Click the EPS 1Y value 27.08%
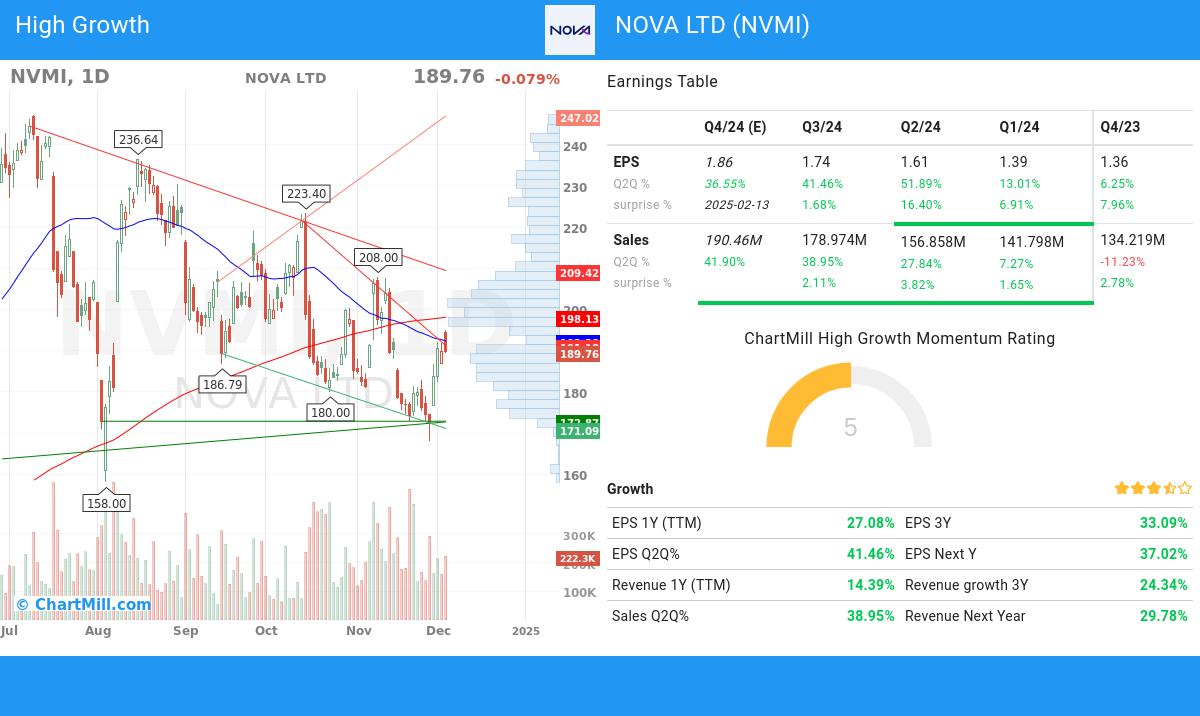The image size is (1200, 716). (871, 523)
